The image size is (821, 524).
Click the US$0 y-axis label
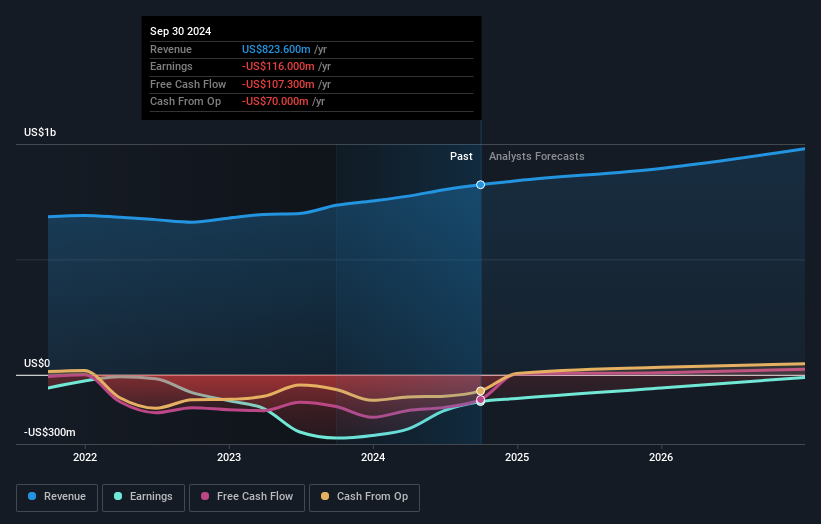pyautogui.click(x=37, y=363)
